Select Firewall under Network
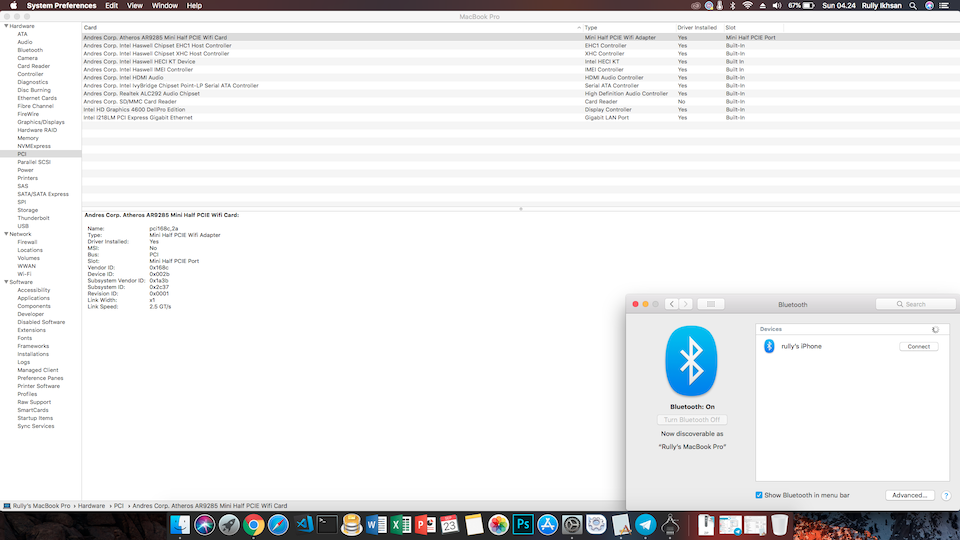 pos(27,242)
